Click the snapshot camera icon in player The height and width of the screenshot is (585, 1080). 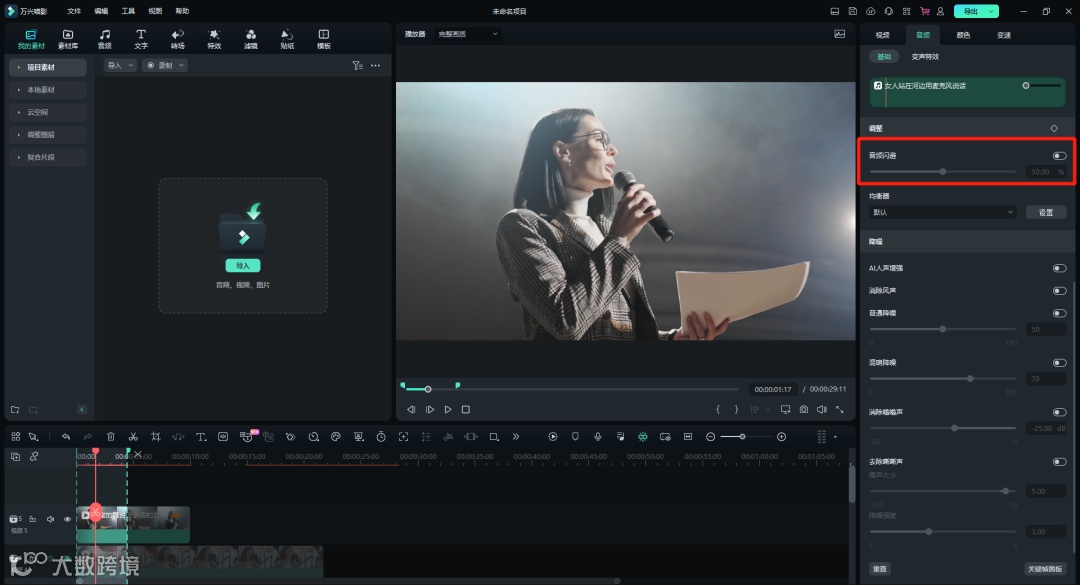click(x=804, y=409)
